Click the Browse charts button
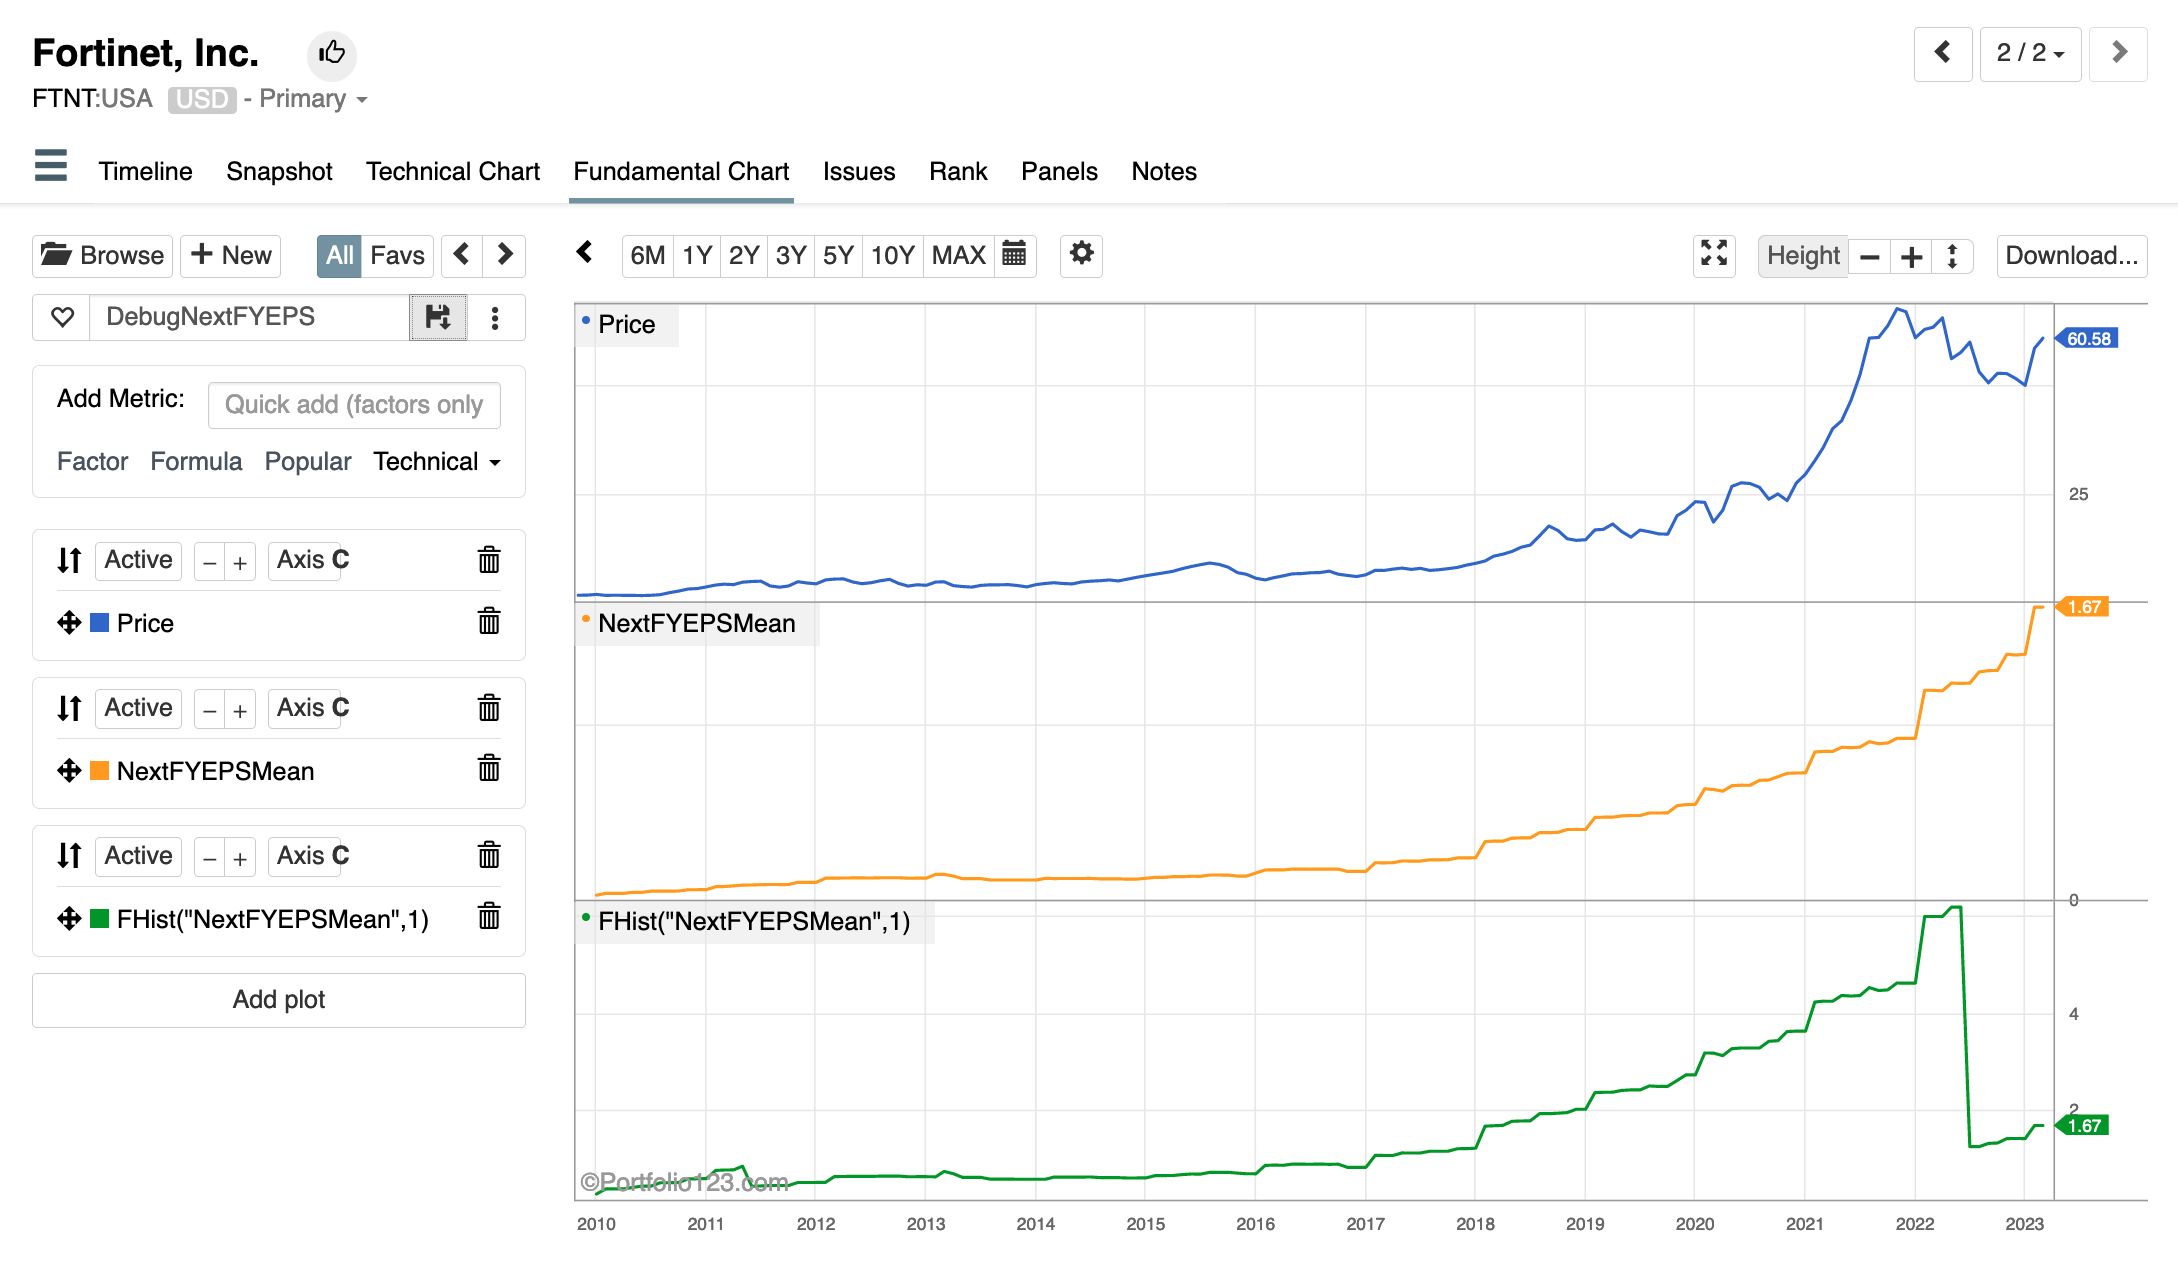Viewport: 2178px width, 1272px height. pos(102,256)
